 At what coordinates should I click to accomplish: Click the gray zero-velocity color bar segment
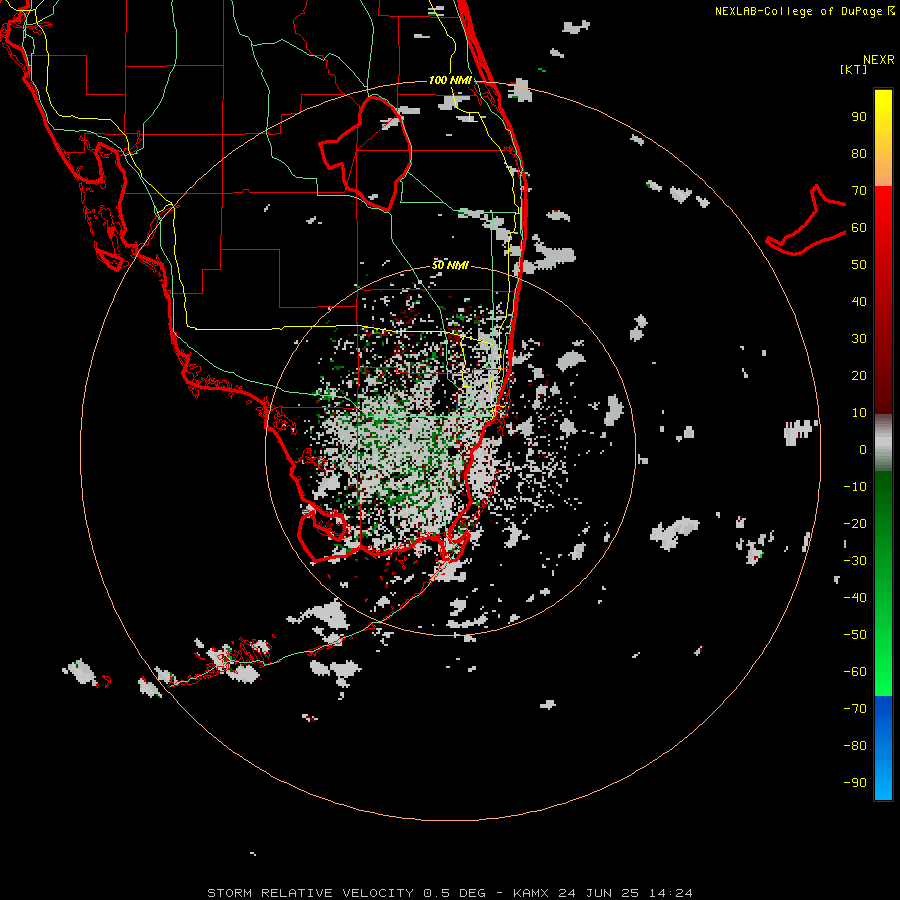point(883,443)
